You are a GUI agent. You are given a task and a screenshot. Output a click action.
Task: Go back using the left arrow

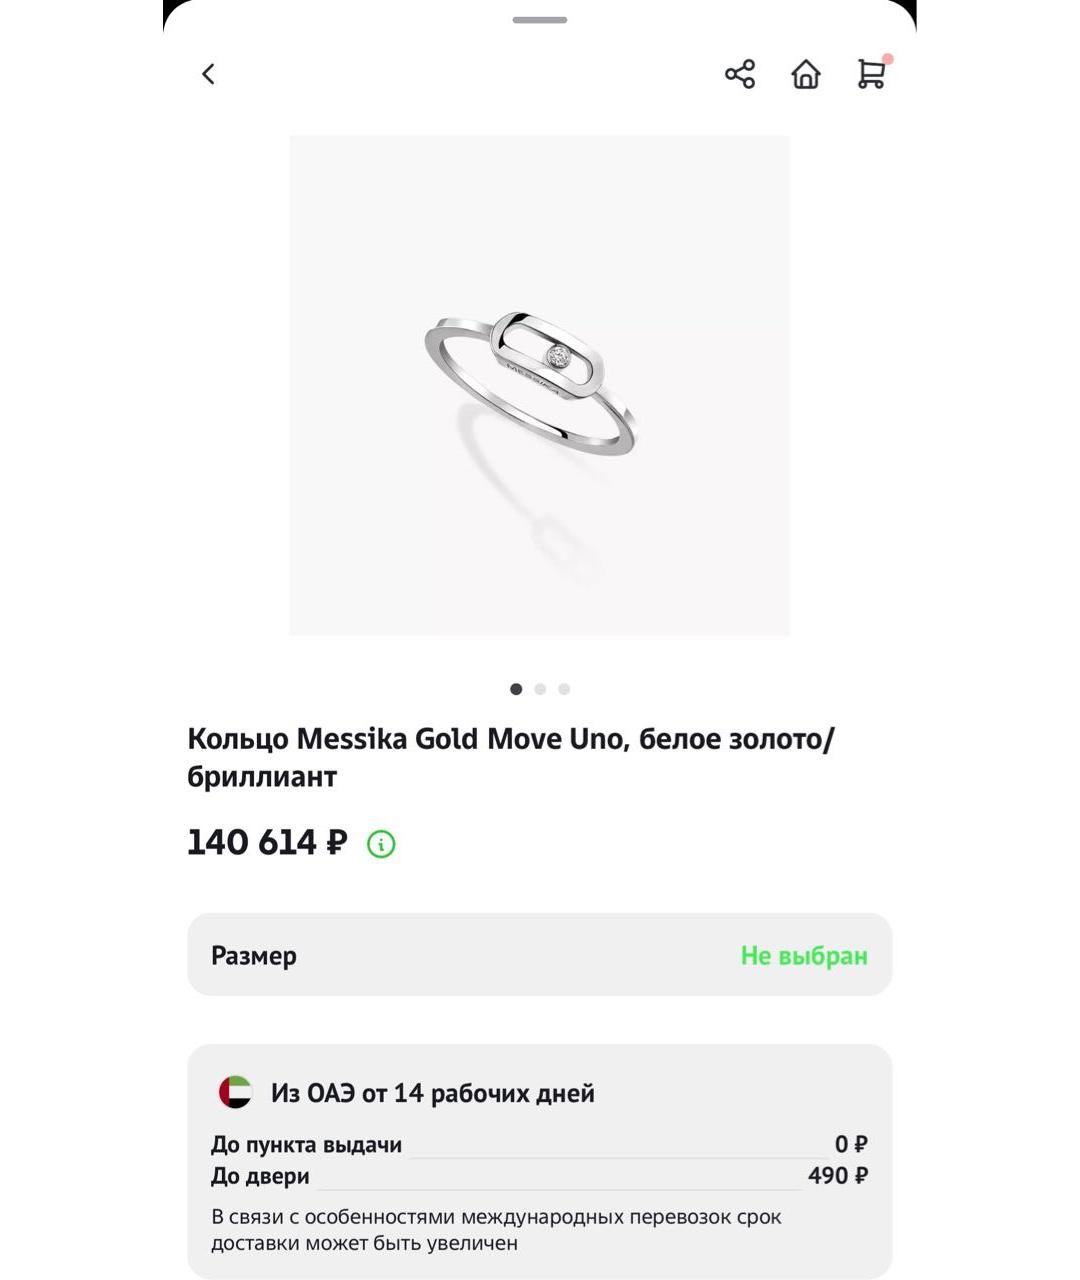208,74
